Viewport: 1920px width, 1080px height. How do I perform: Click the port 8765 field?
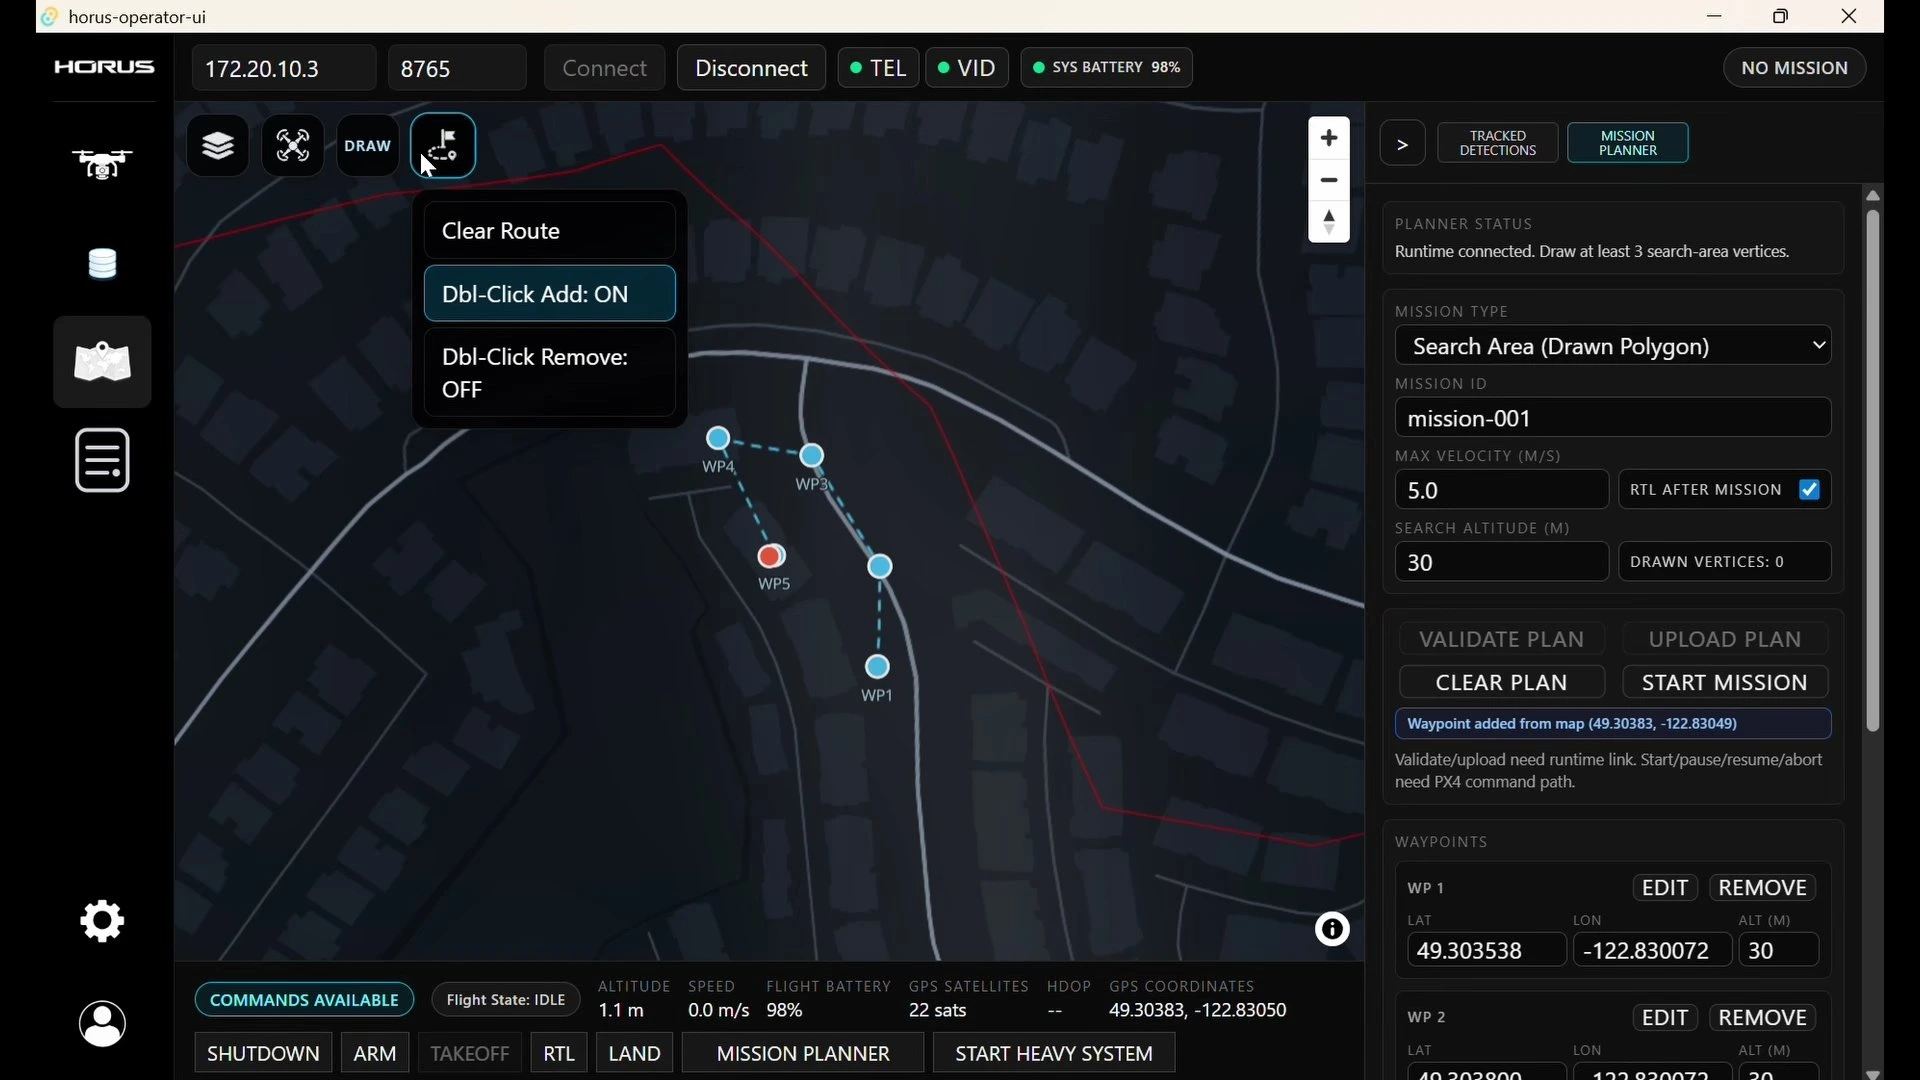coord(457,68)
